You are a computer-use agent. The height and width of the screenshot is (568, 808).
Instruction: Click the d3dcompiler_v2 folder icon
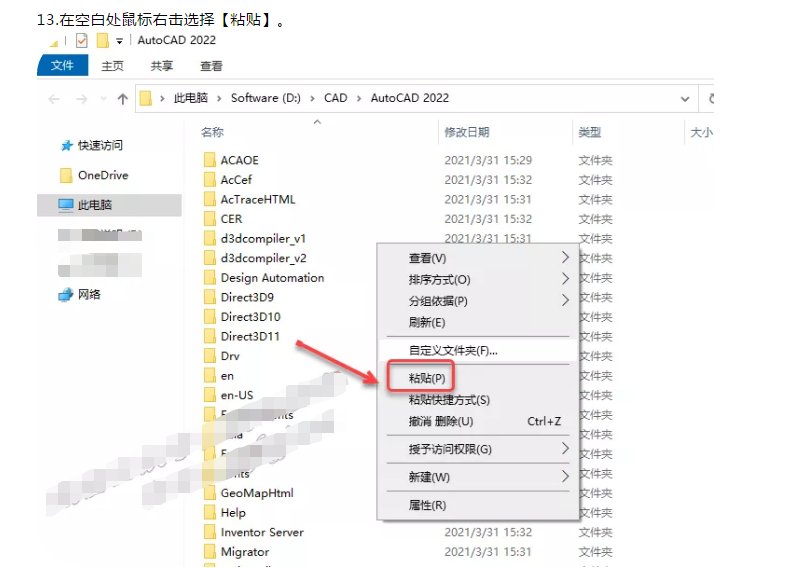(x=210, y=258)
